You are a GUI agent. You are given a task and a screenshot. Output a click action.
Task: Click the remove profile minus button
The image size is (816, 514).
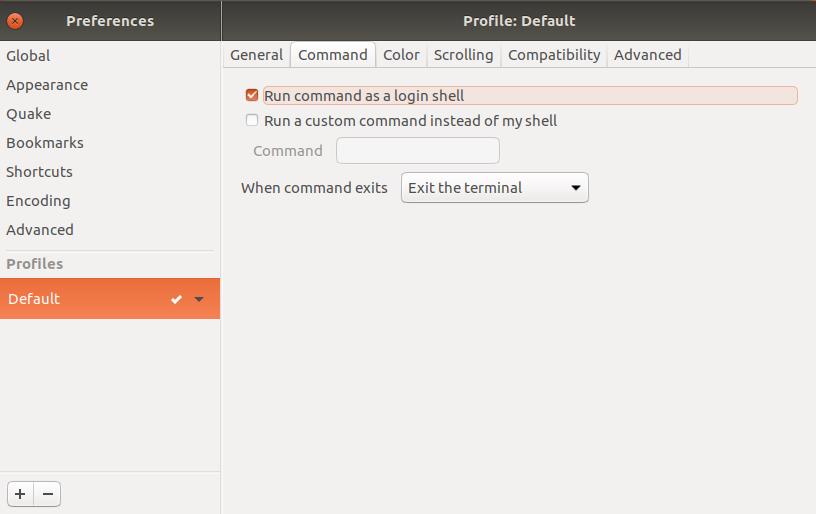(x=47, y=494)
